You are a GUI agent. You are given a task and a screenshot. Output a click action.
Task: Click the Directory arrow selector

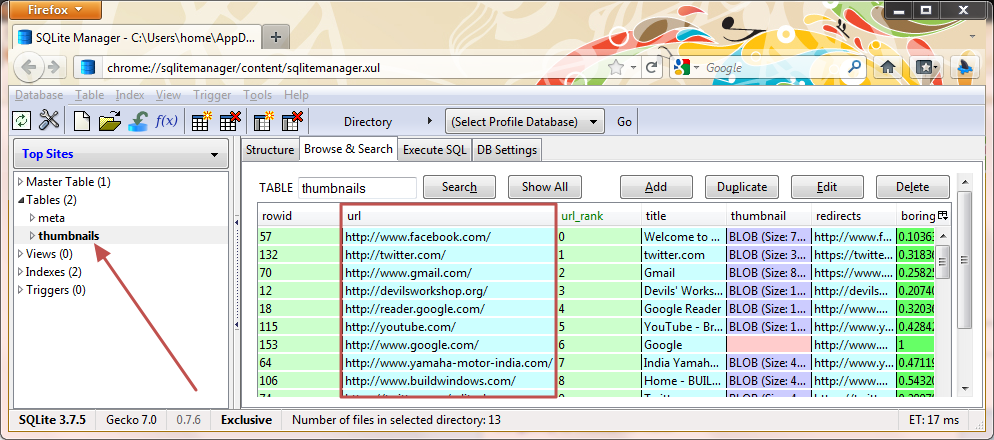pos(429,121)
